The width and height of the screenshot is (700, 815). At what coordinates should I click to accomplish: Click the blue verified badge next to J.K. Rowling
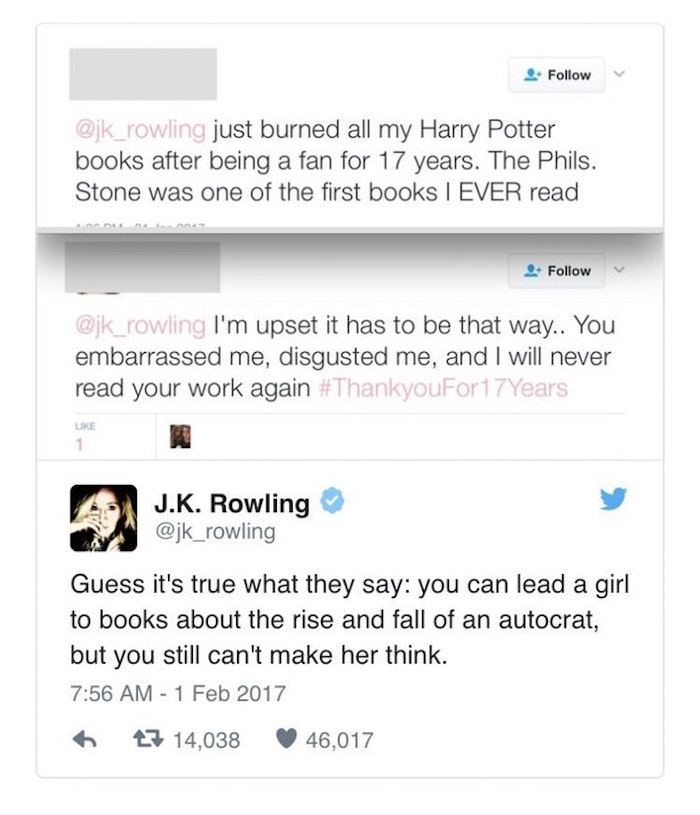click(332, 501)
